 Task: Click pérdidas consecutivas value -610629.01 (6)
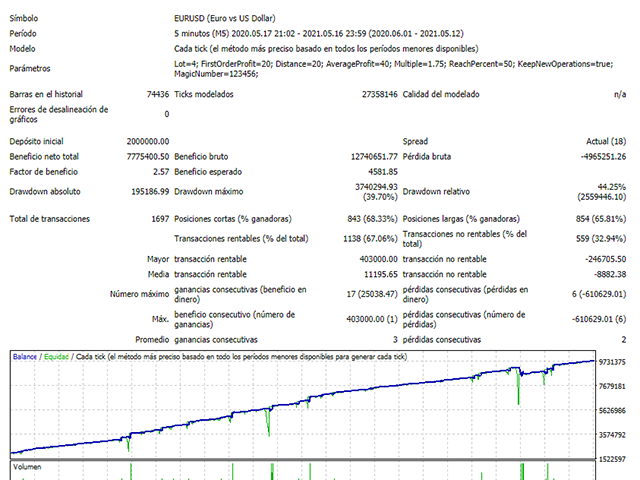click(599, 319)
